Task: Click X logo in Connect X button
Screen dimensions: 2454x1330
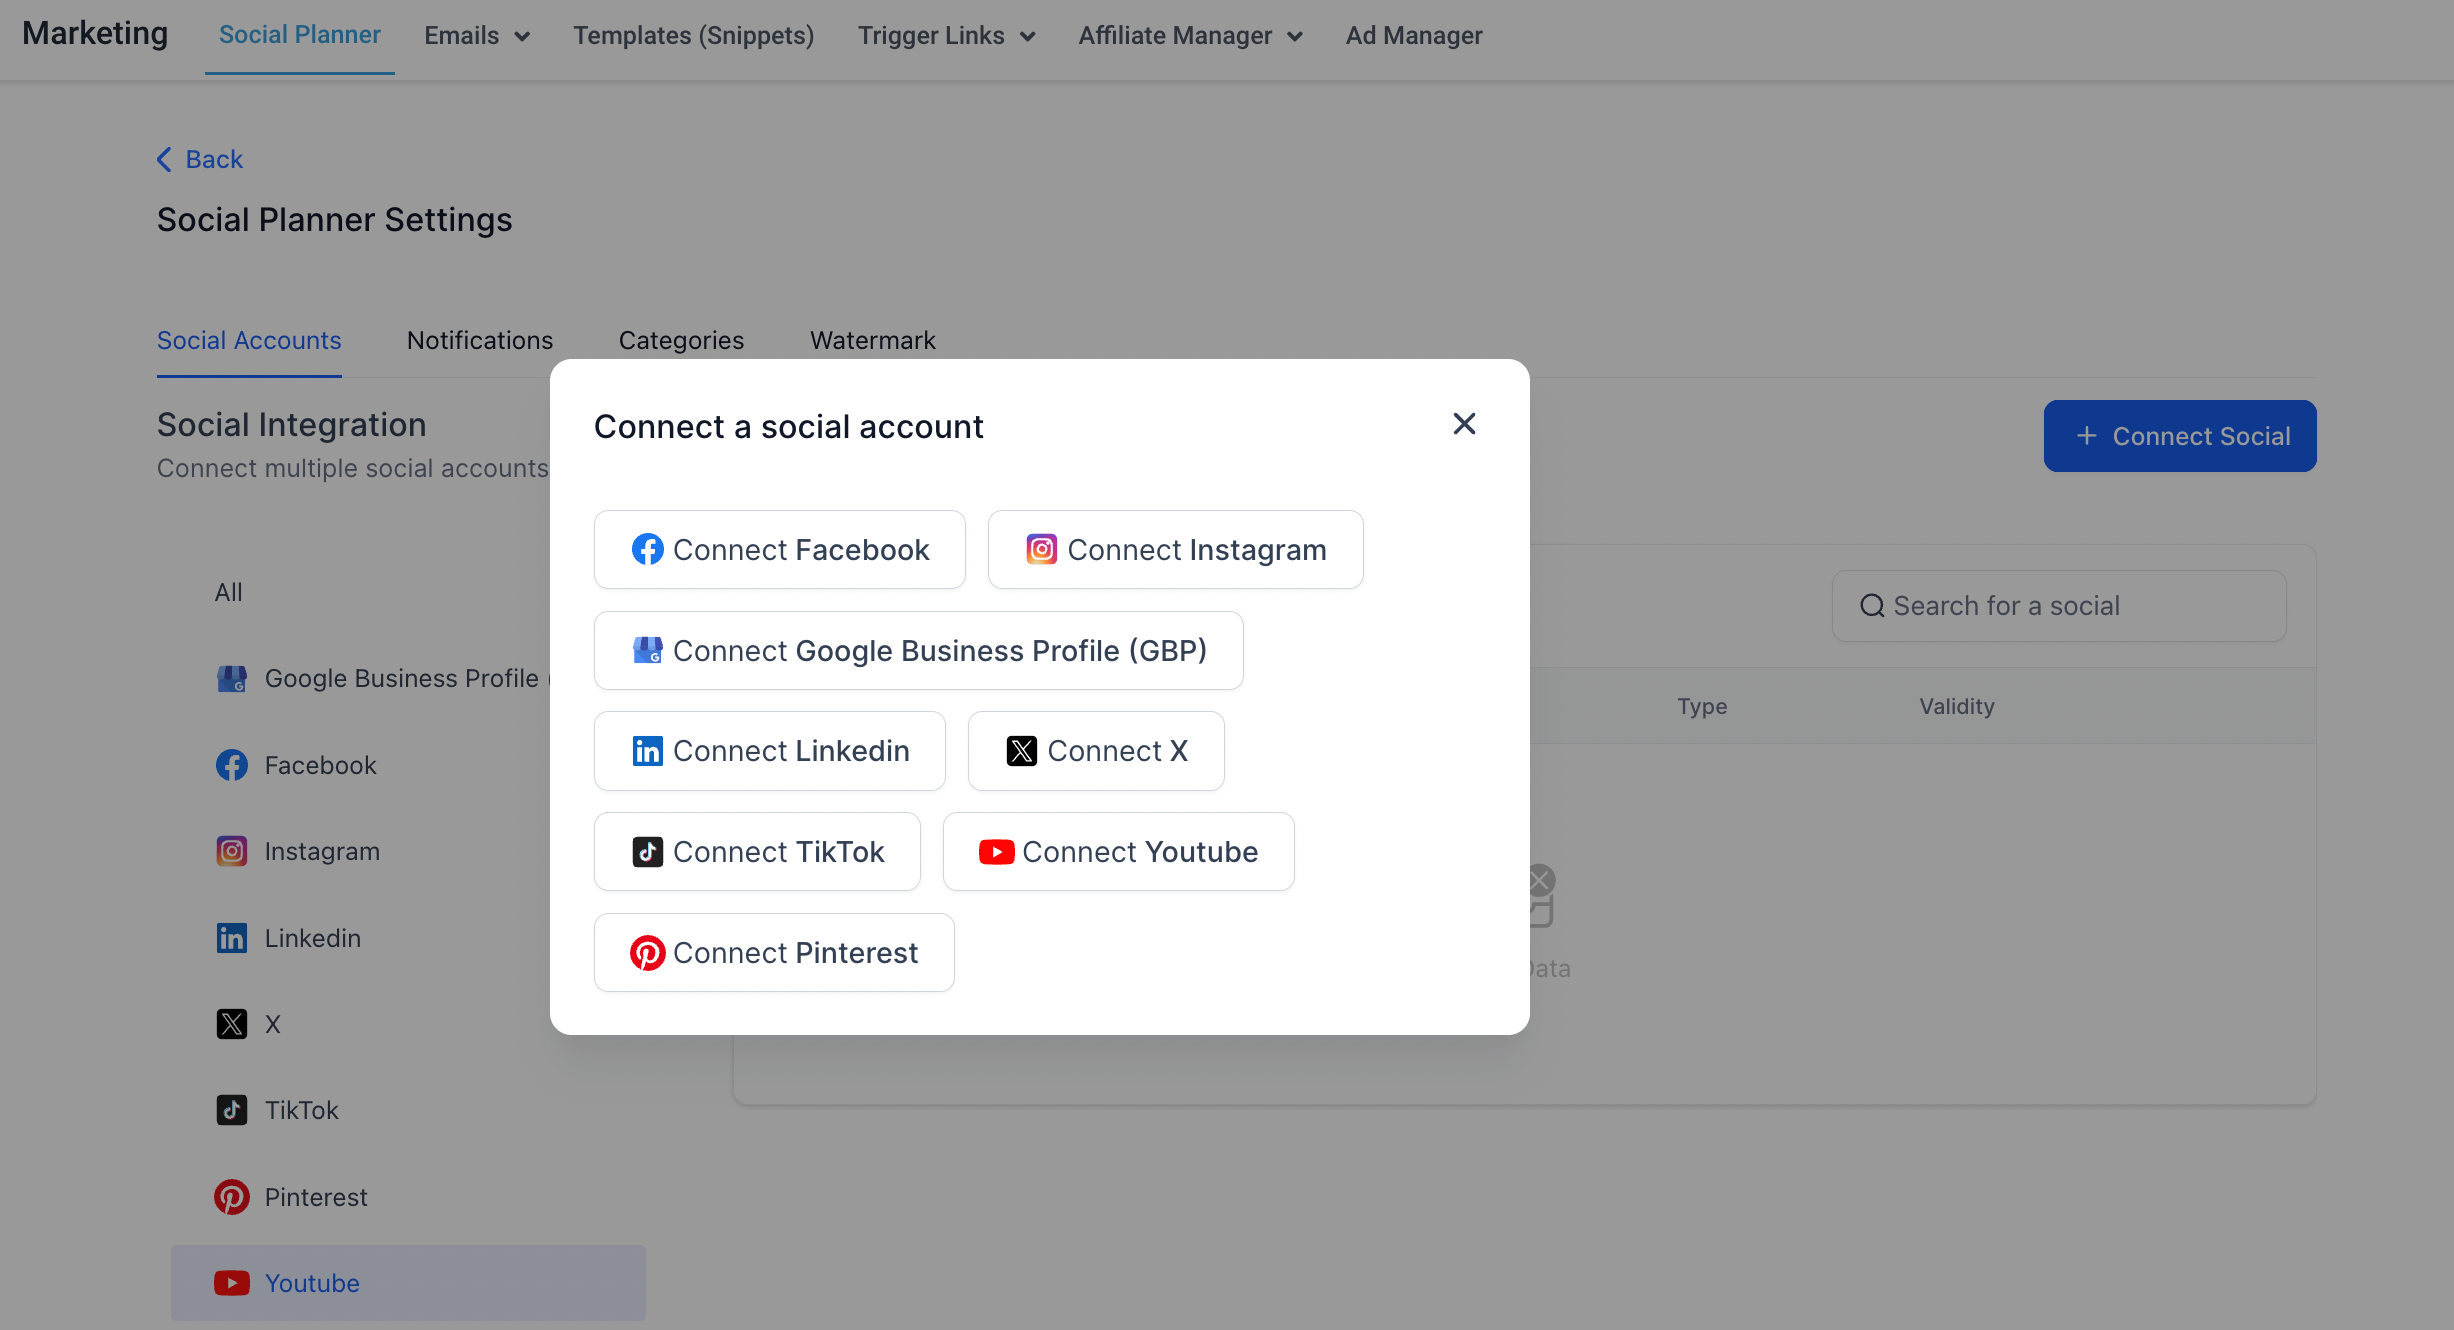Action: (1021, 751)
